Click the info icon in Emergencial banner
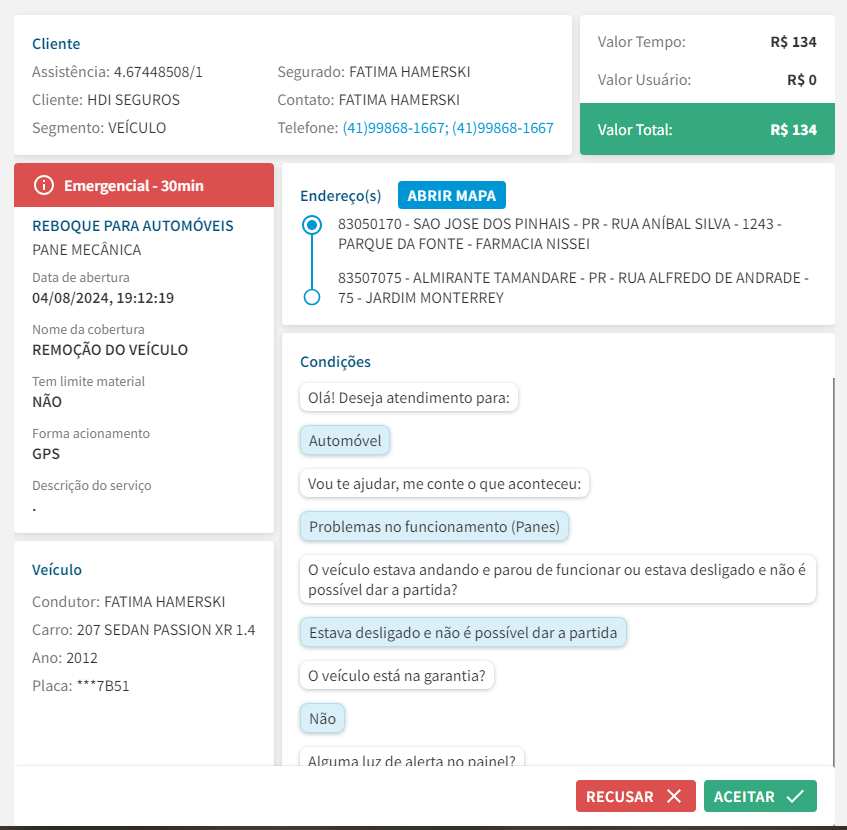Image resolution: width=847 pixels, height=830 pixels. [43, 185]
